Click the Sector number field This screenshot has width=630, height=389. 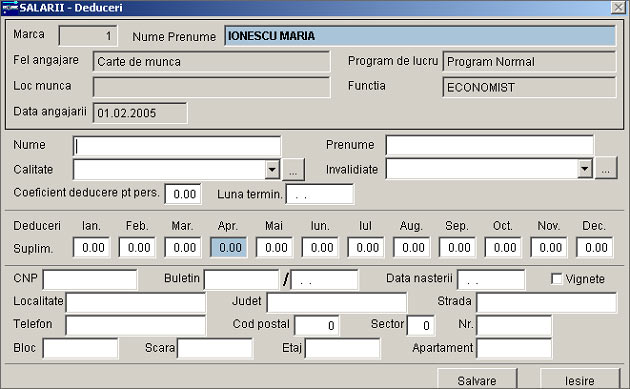point(421,326)
